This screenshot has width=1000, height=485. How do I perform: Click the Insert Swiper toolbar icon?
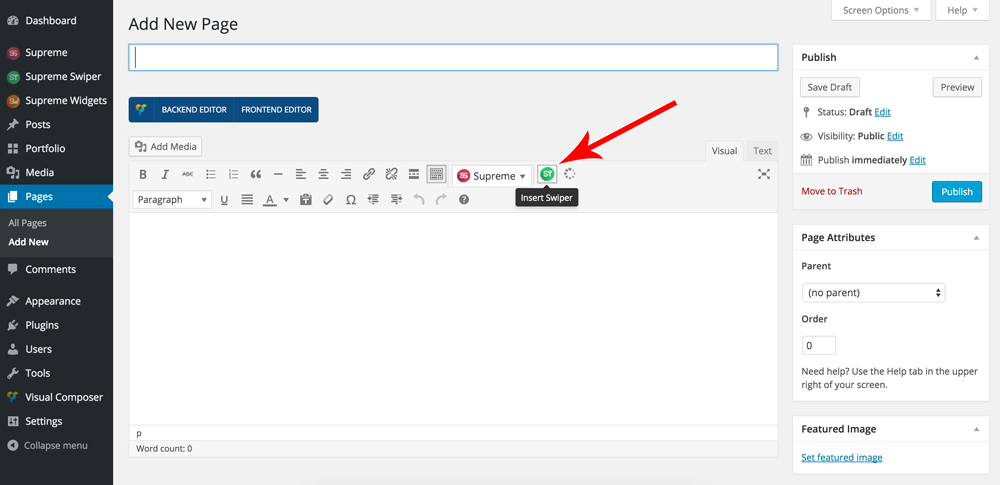click(x=546, y=174)
